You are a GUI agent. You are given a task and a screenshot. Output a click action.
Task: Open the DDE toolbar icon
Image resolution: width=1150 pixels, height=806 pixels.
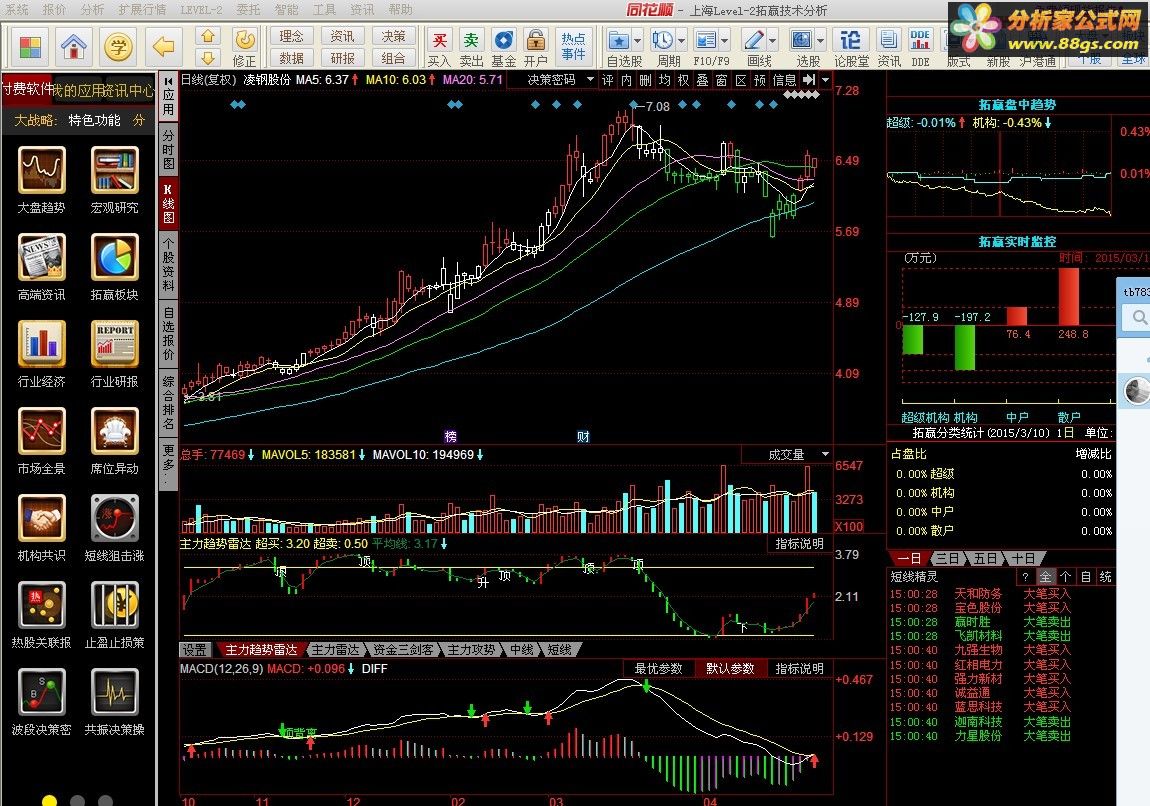[x=920, y=48]
